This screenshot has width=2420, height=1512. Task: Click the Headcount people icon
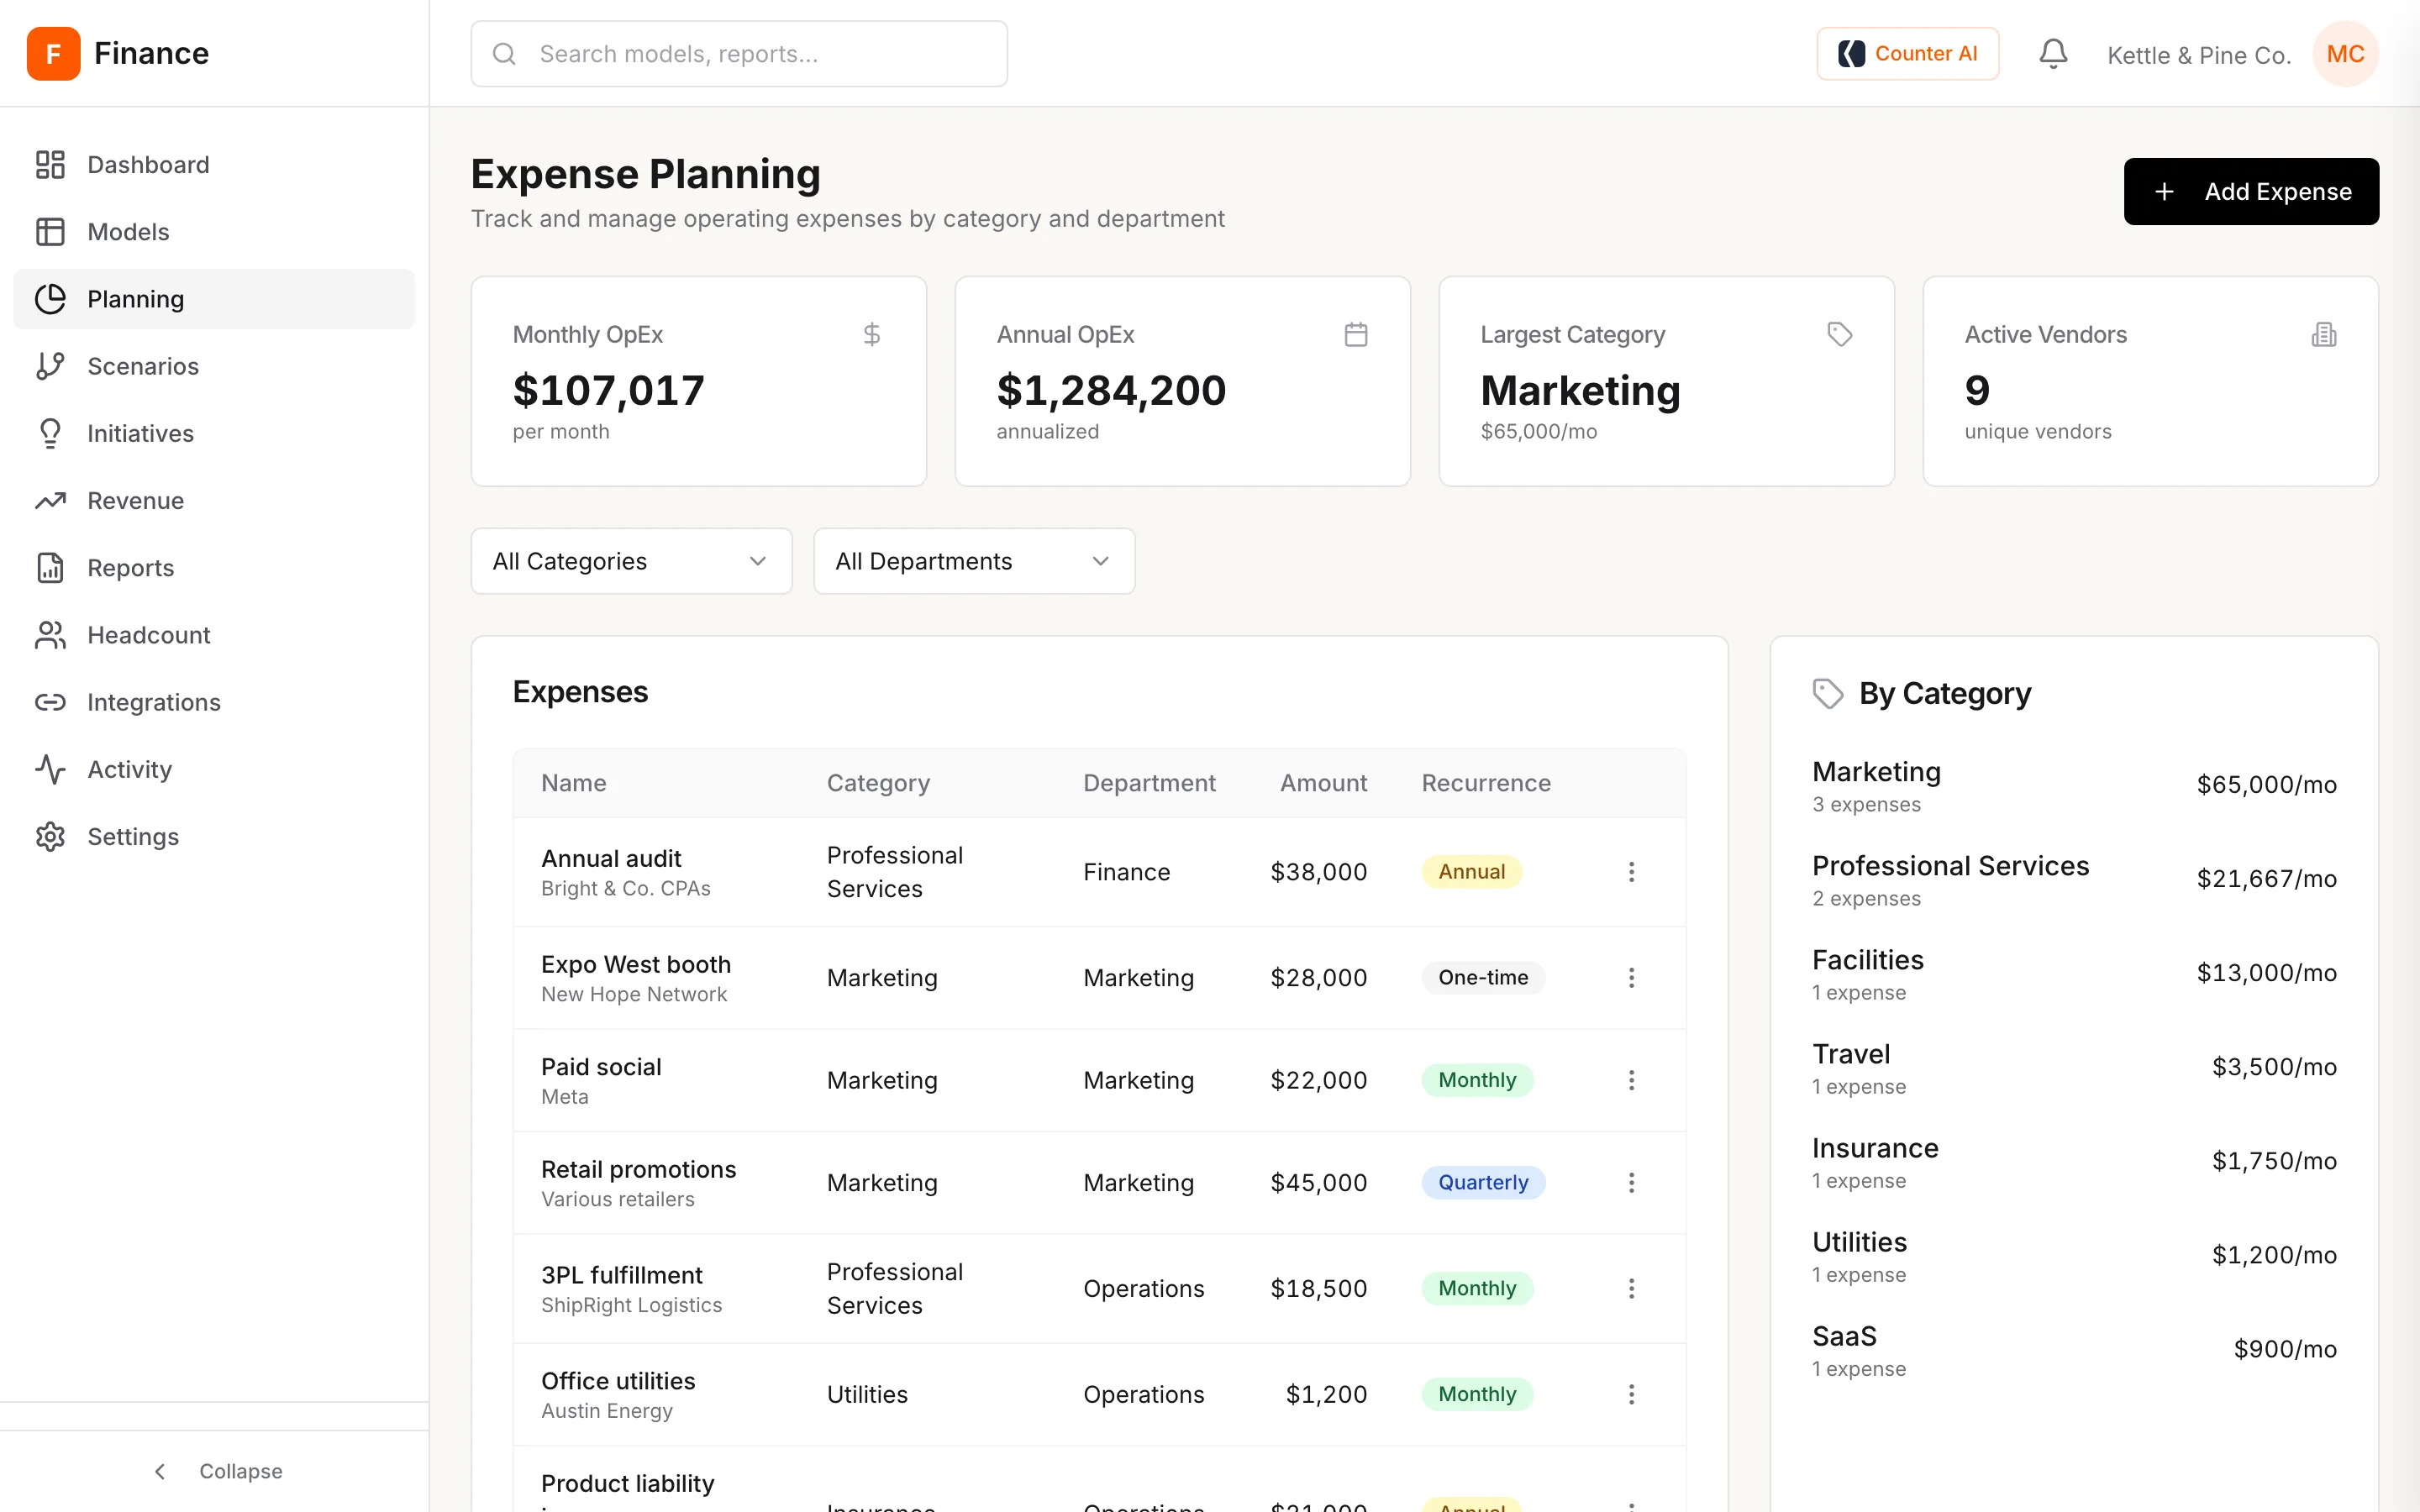tap(50, 634)
